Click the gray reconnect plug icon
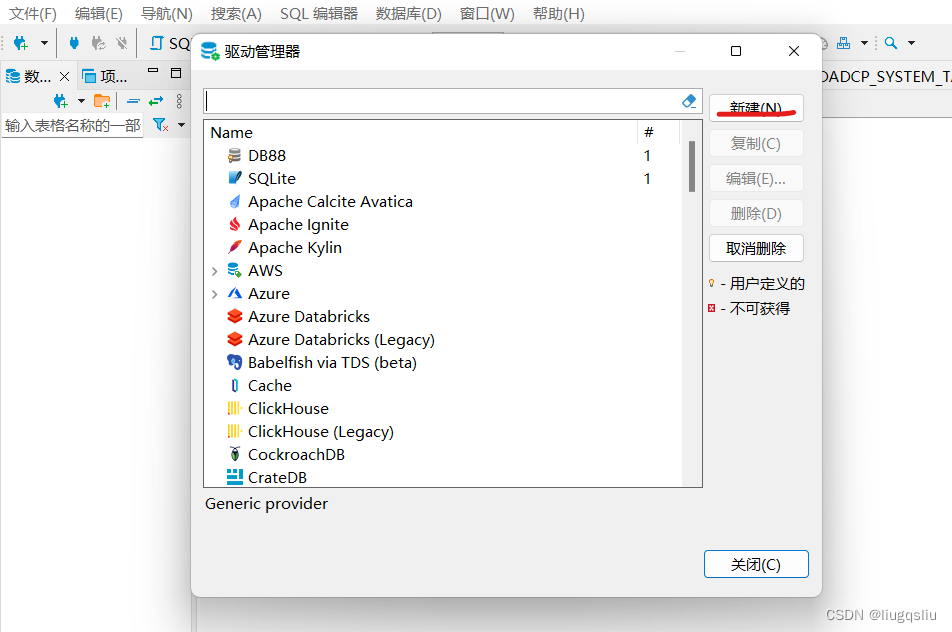The image size is (952, 632). click(98, 43)
